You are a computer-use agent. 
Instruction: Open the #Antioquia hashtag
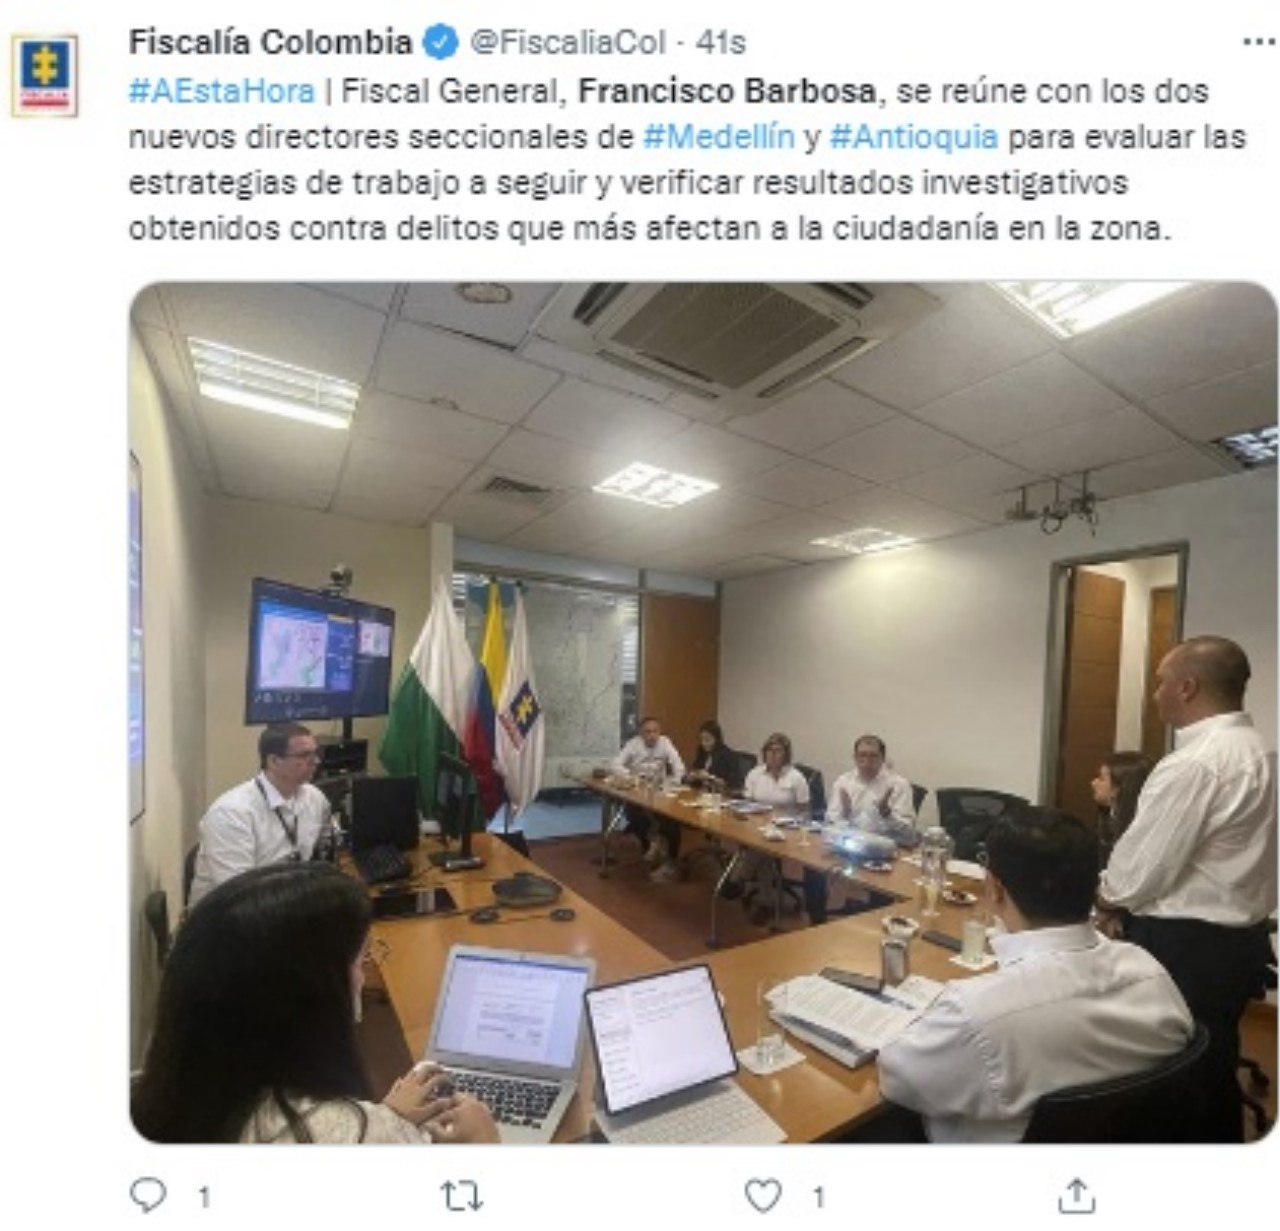click(x=914, y=136)
